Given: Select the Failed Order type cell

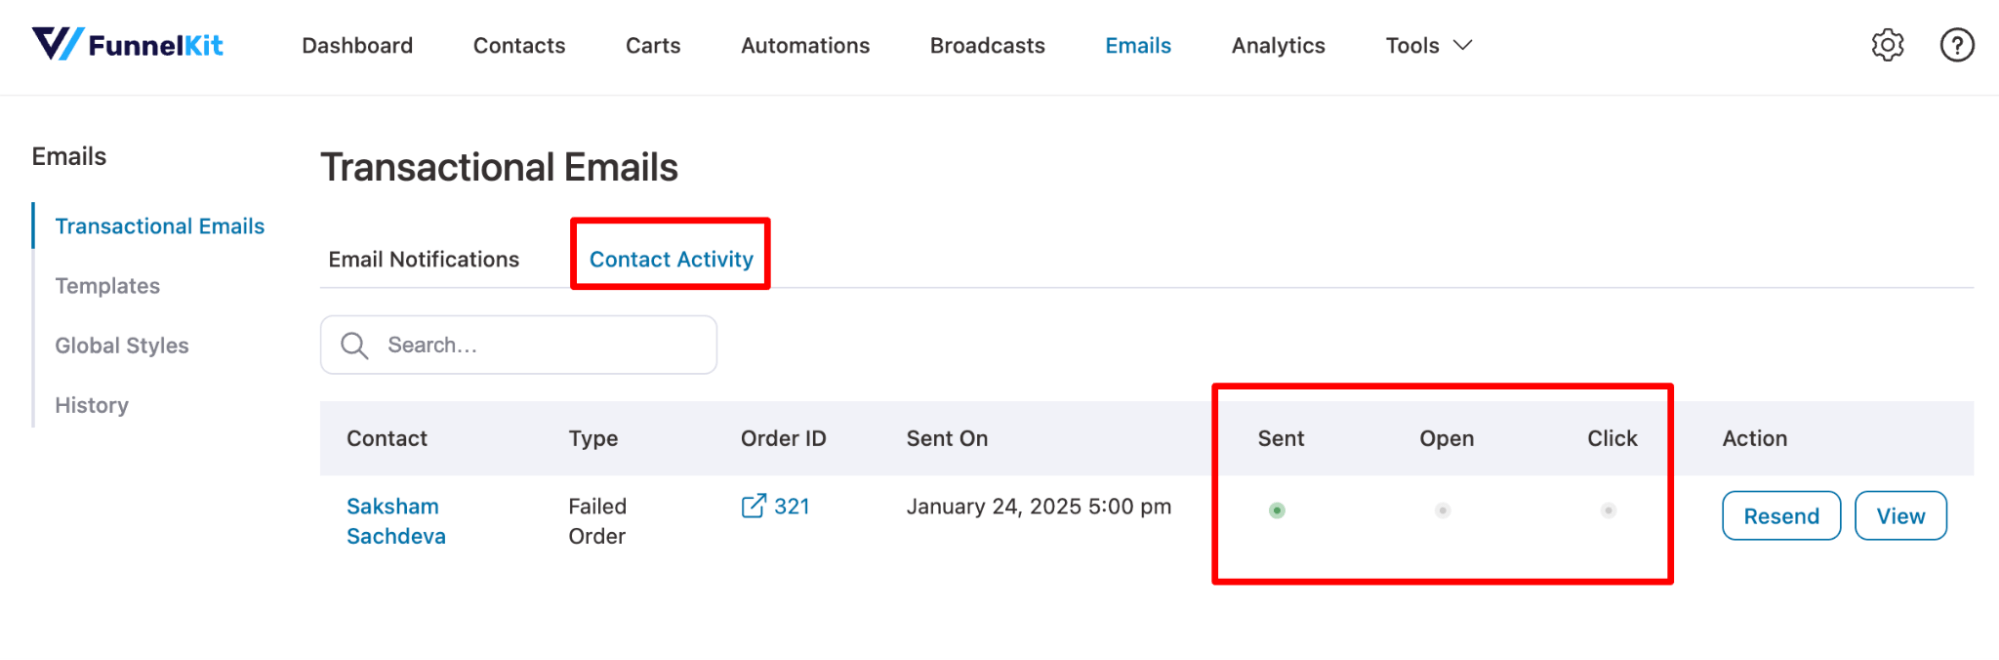Looking at the screenshot, I should [x=597, y=522].
